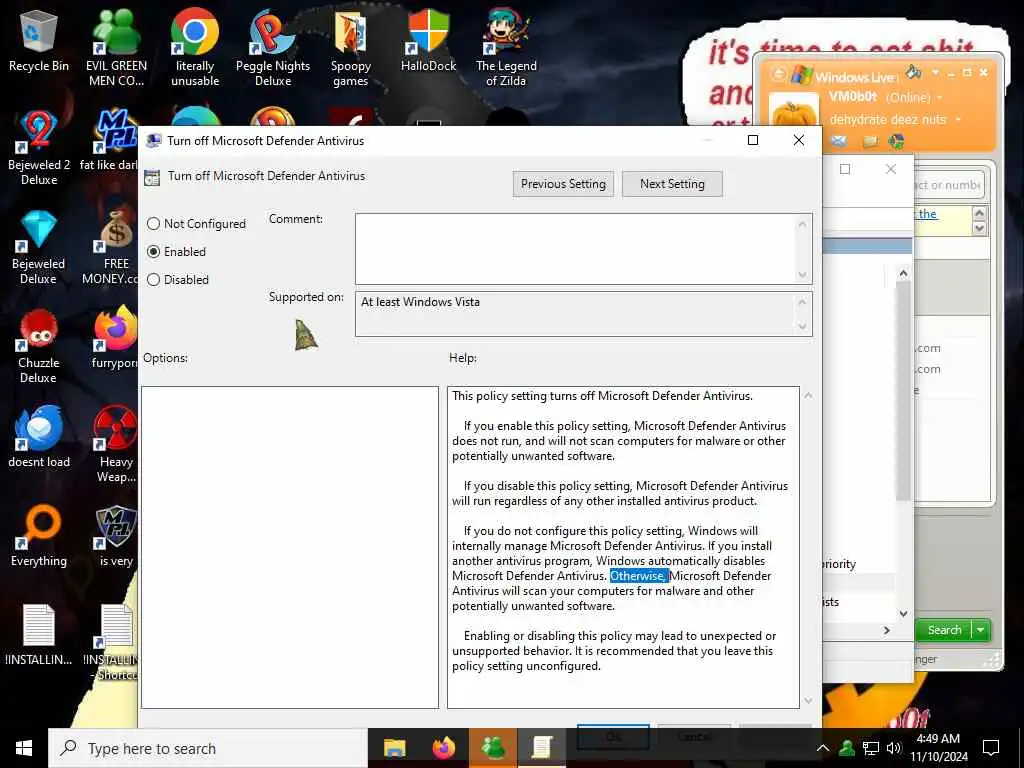Click the Messenger contact search field

(x=949, y=185)
